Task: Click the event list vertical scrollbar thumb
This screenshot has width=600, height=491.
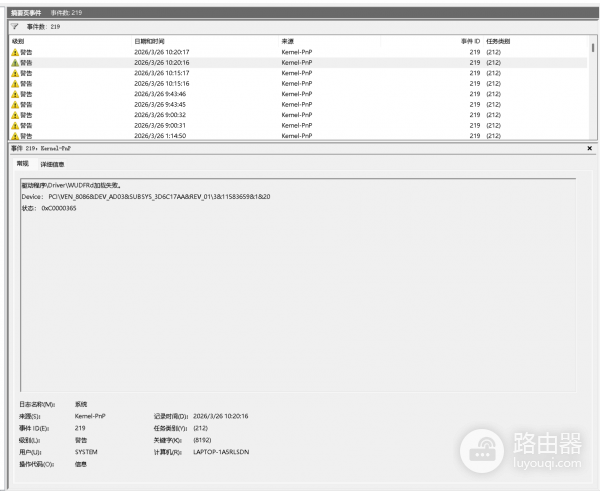Action: (x=593, y=47)
